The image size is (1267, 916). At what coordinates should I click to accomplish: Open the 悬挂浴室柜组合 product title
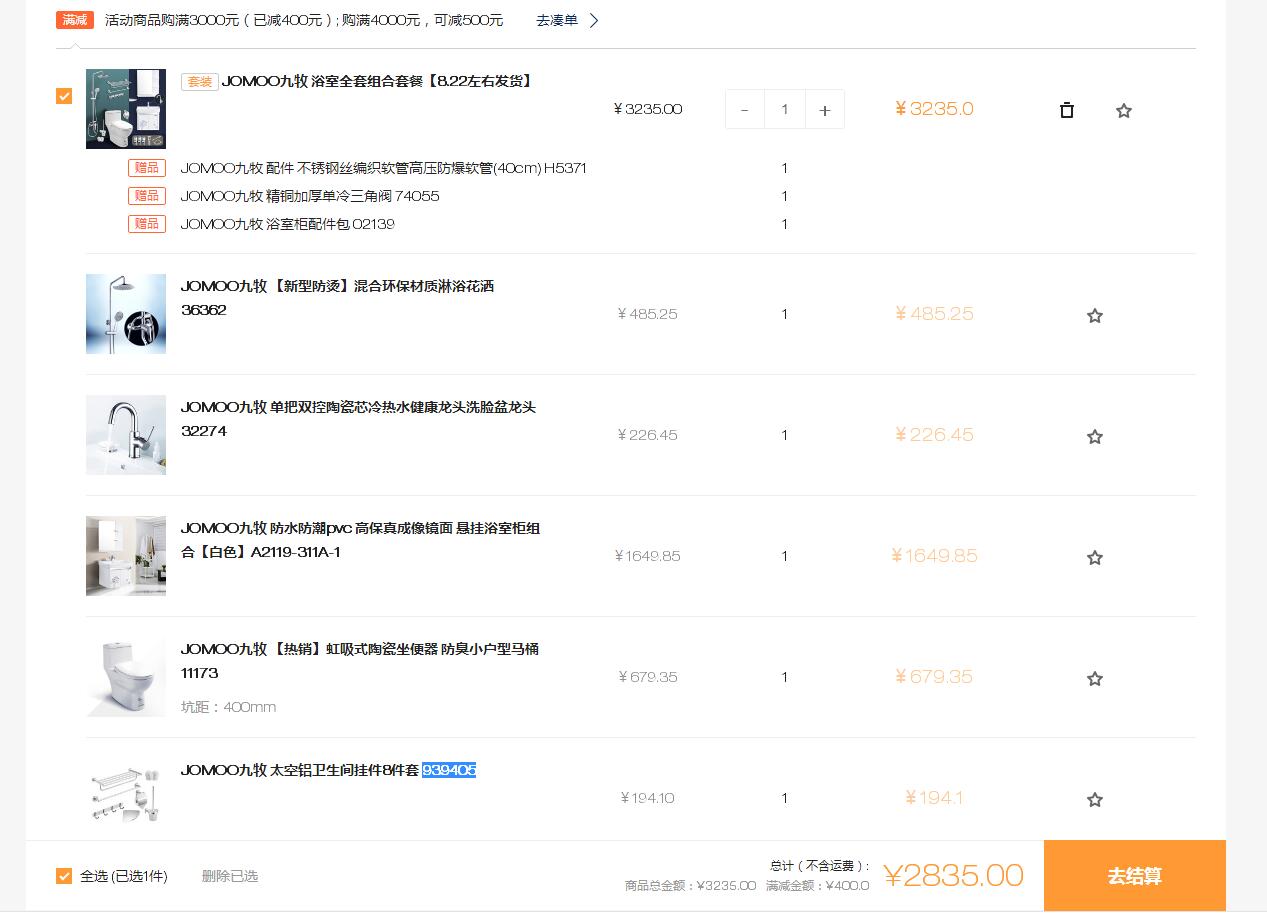pos(361,540)
